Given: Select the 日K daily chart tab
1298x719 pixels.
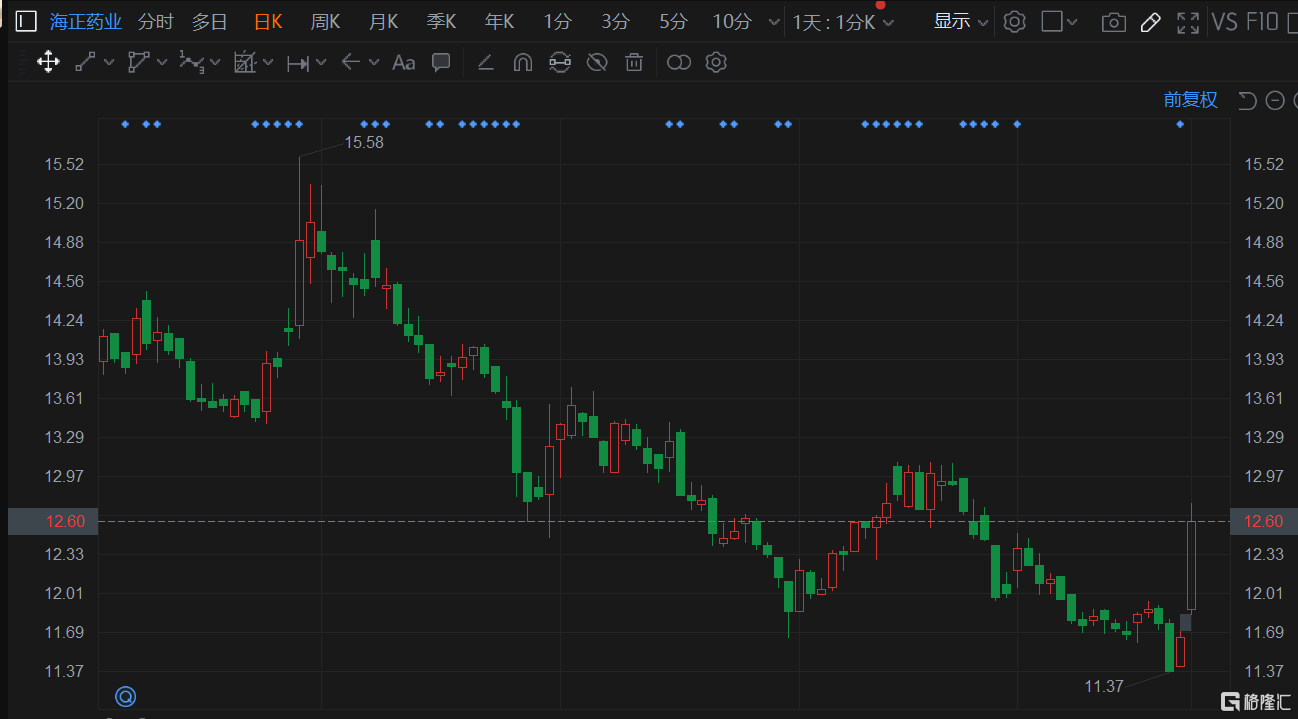Looking at the screenshot, I should point(268,22).
